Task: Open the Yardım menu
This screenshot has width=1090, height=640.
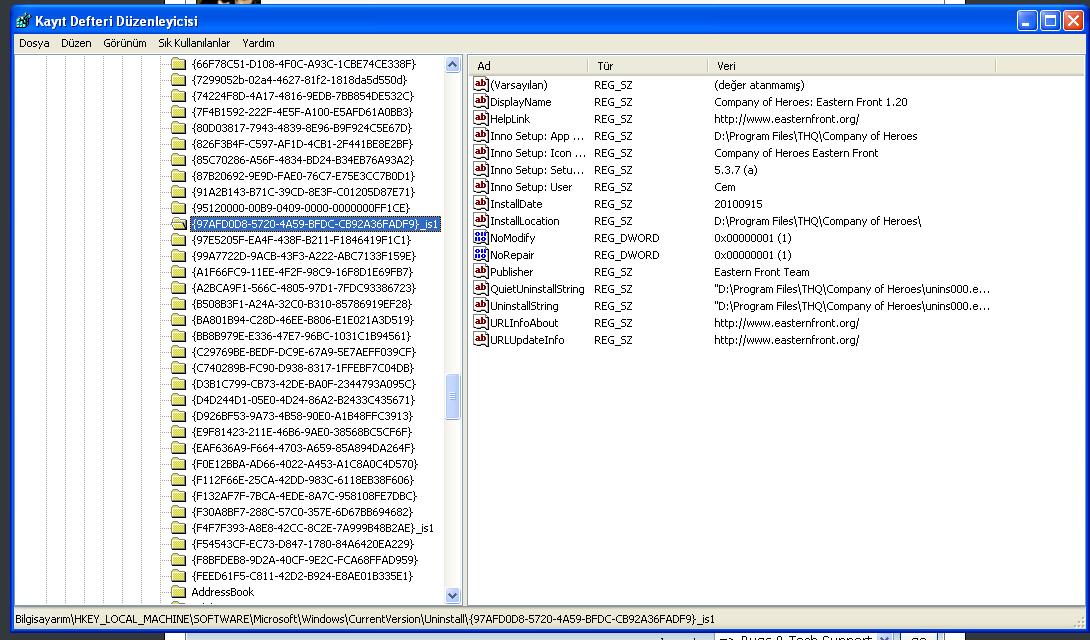Action: [x=258, y=43]
